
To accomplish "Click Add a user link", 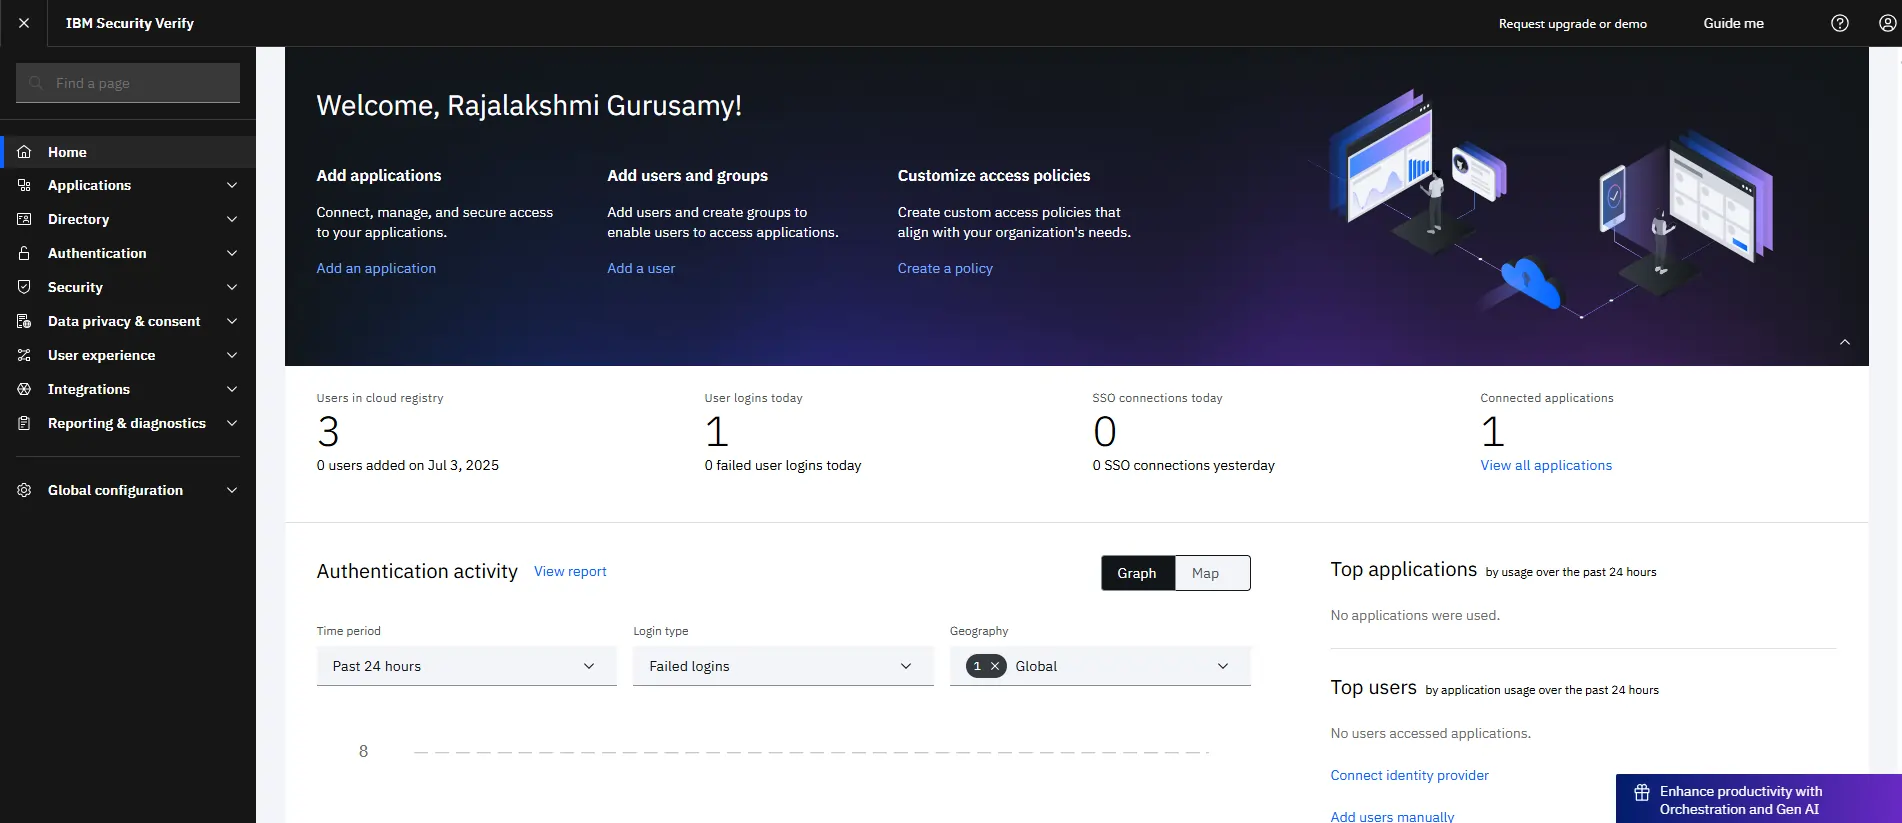I will 641,268.
